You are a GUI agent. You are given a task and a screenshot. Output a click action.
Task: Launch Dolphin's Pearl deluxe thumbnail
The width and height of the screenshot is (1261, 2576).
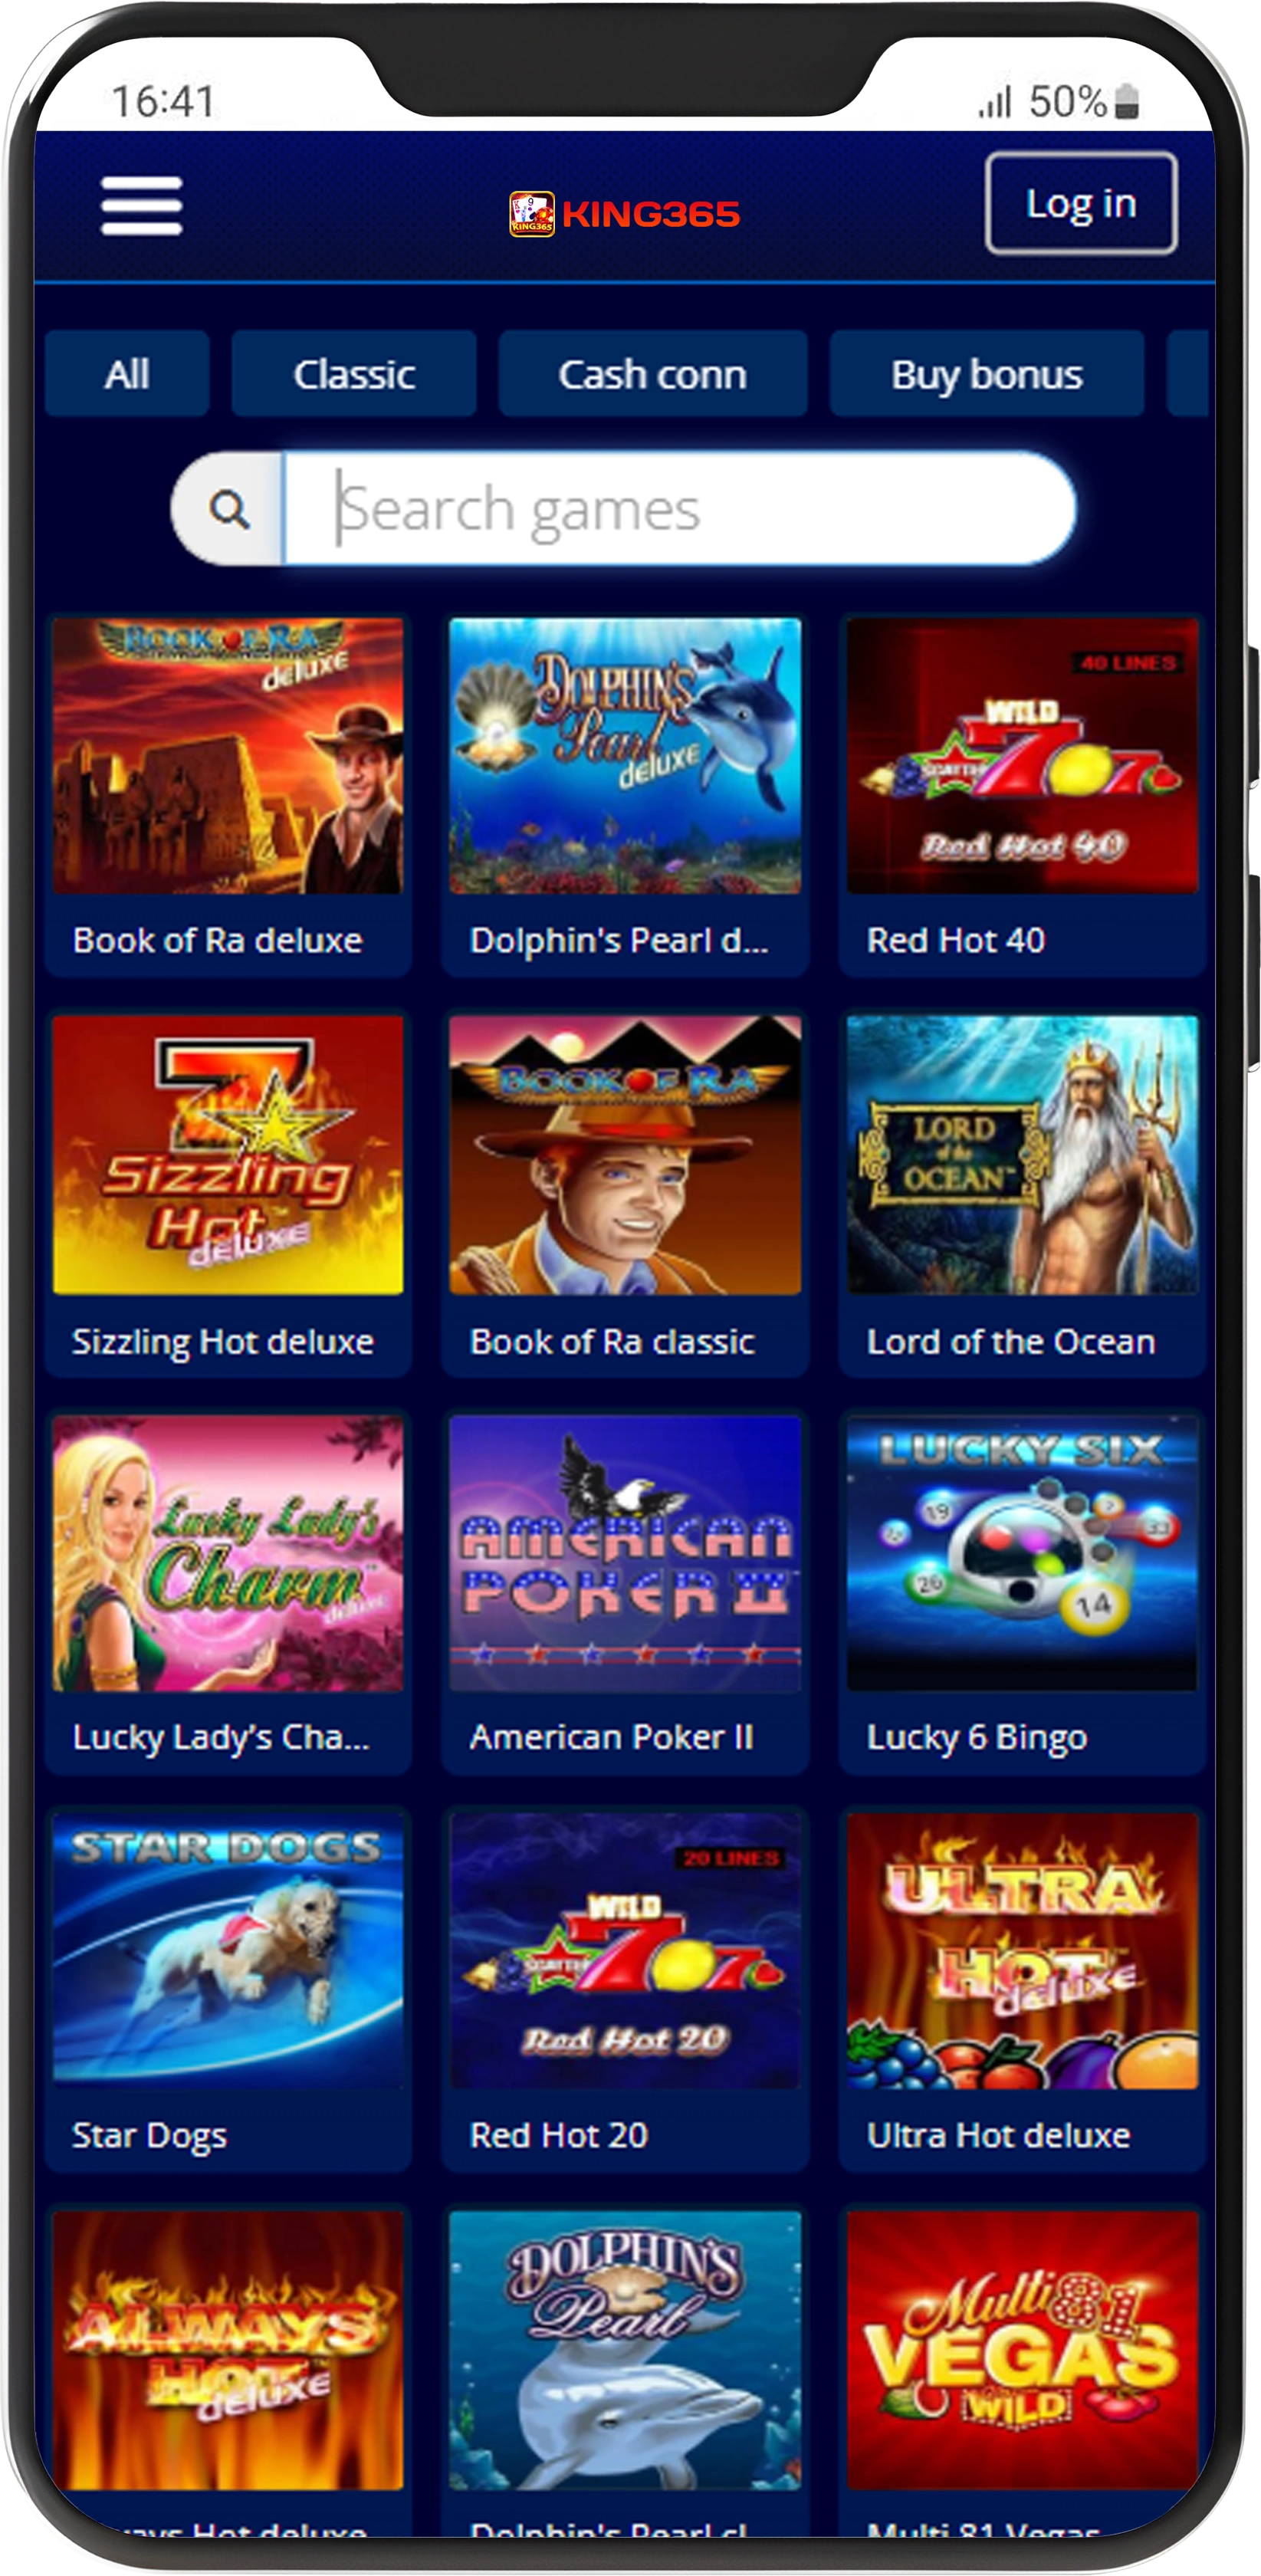(625, 795)
